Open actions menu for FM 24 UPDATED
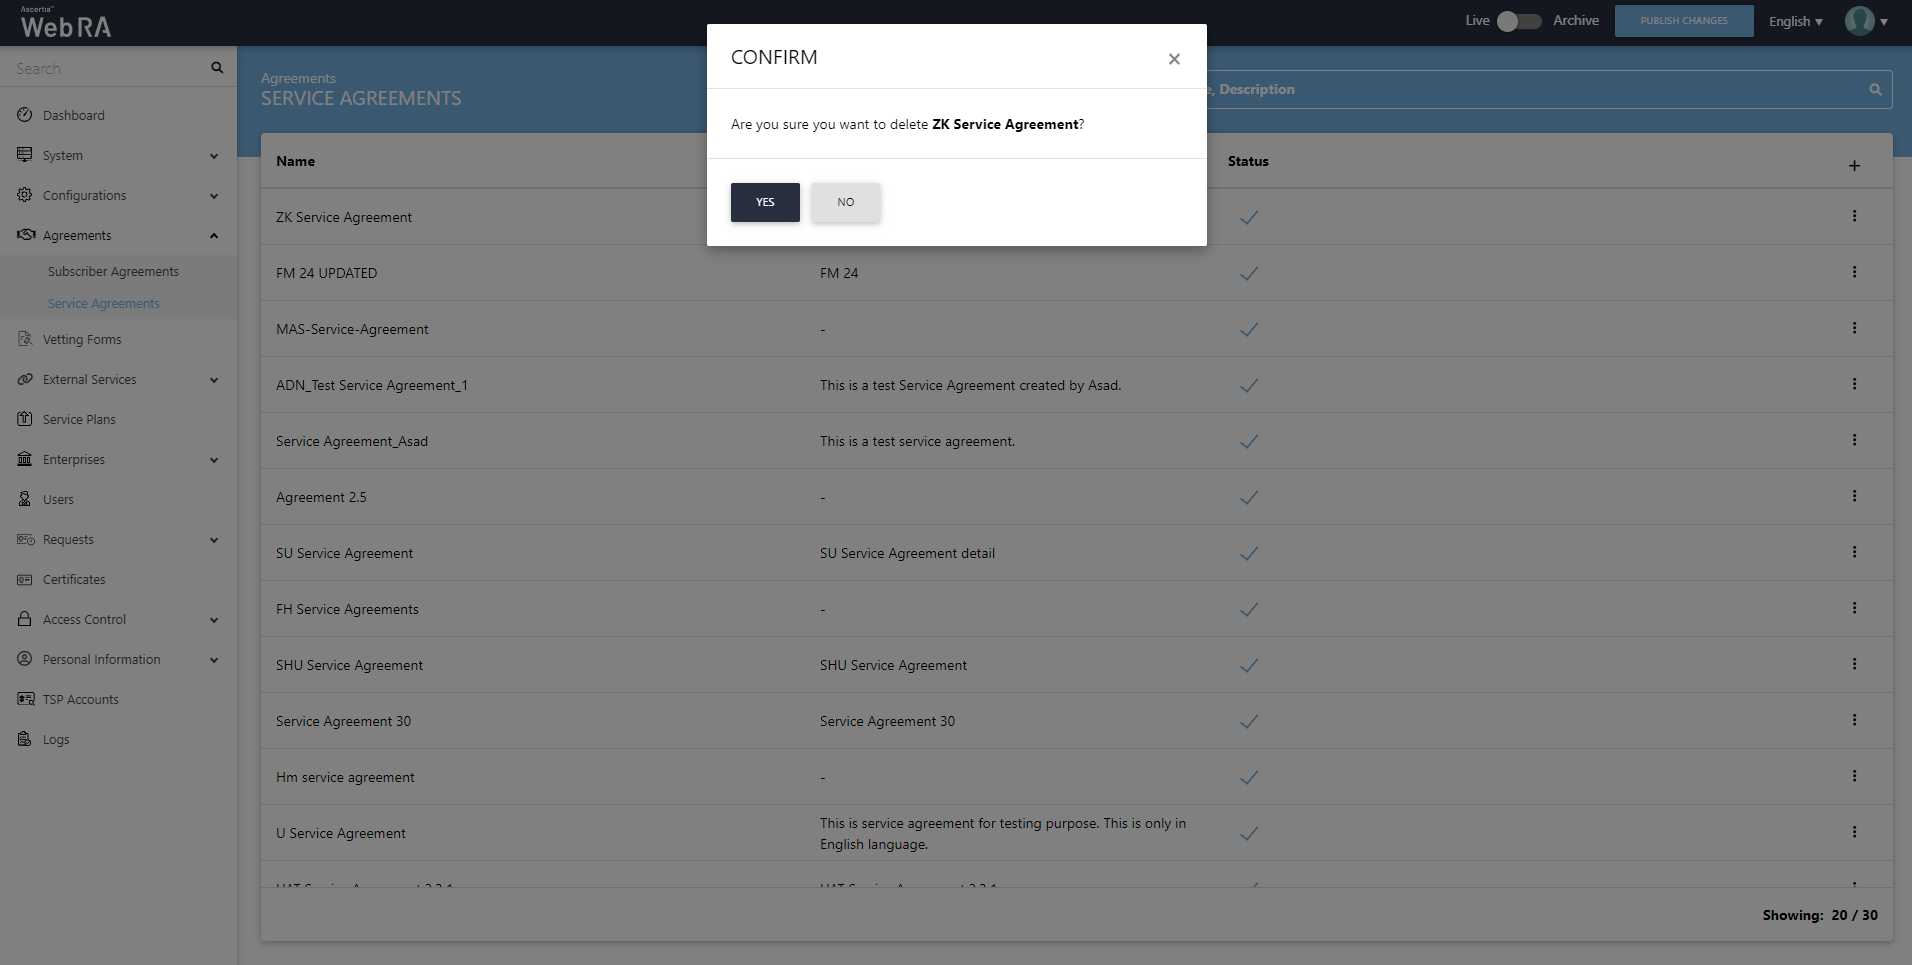 (1854, 272)
